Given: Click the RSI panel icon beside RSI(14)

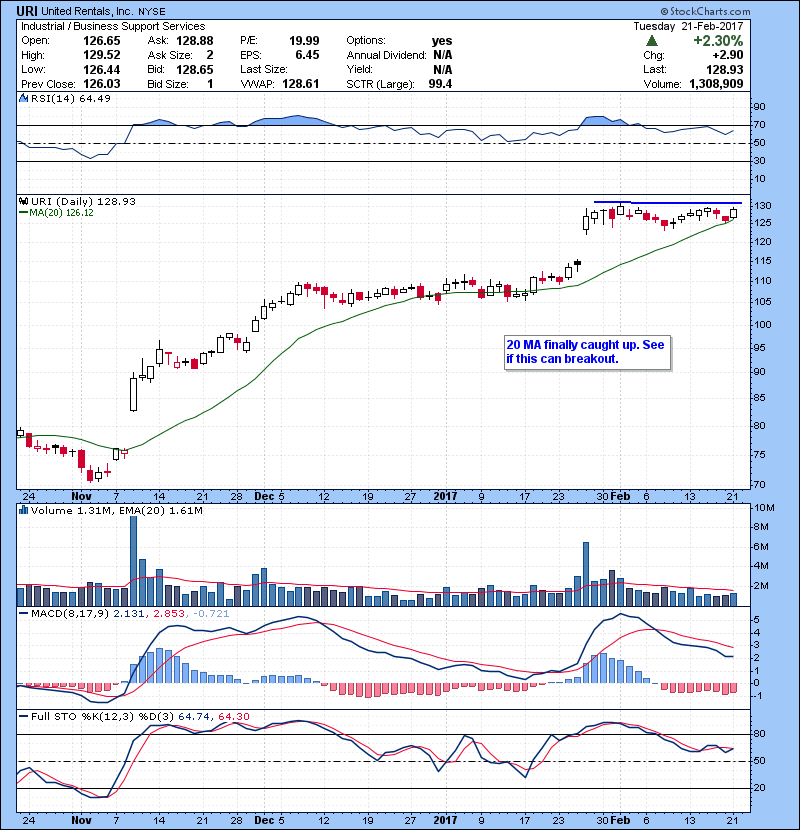Looking at the screenshot, I should tap(23, 98).
